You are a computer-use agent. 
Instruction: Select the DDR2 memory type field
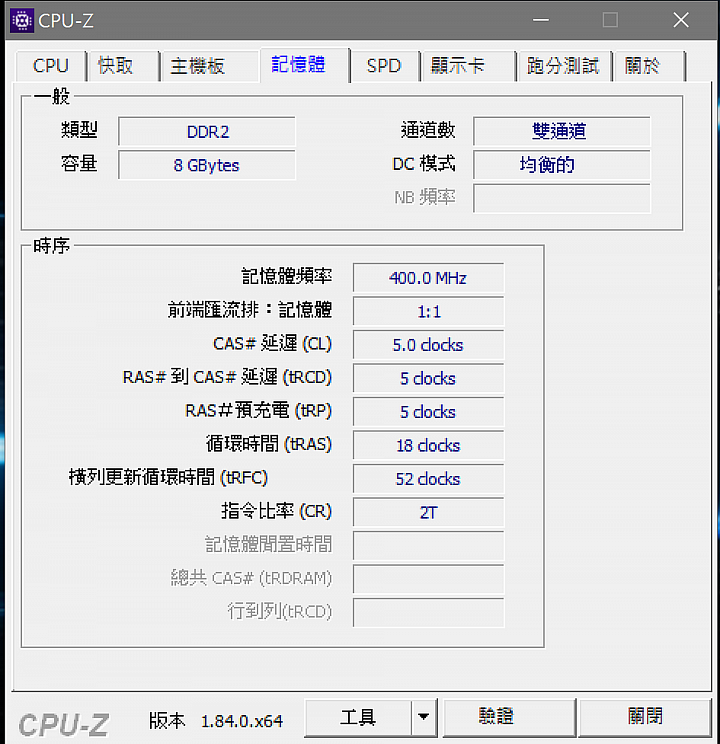click(207, 131)
